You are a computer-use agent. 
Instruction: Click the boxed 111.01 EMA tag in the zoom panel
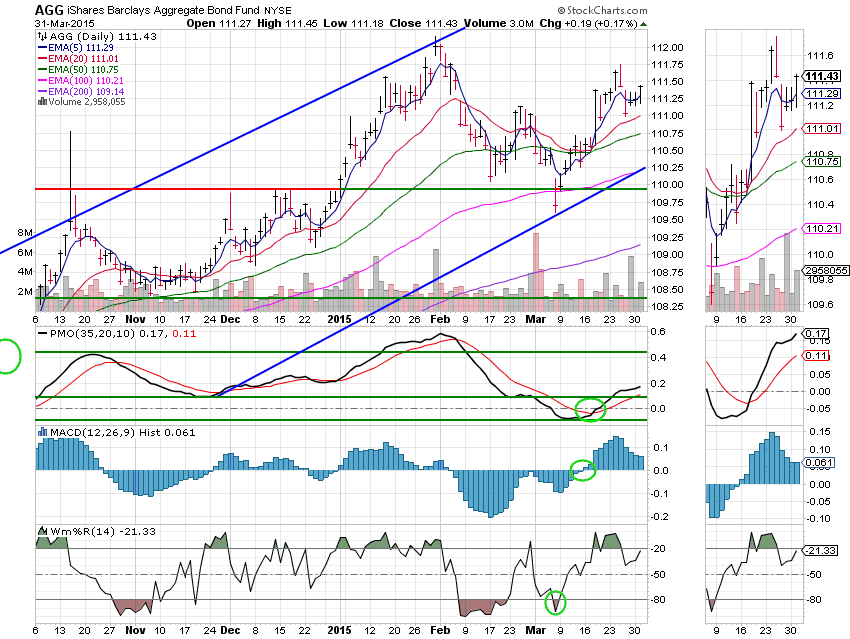pos(822,128)
